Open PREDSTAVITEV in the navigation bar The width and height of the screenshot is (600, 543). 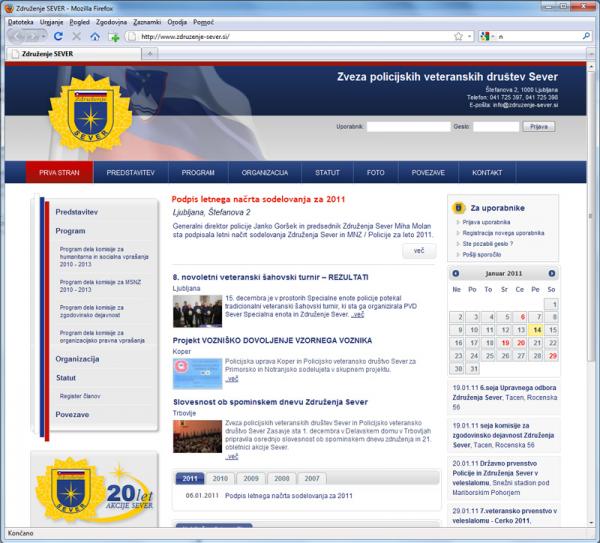click(130, 172)
